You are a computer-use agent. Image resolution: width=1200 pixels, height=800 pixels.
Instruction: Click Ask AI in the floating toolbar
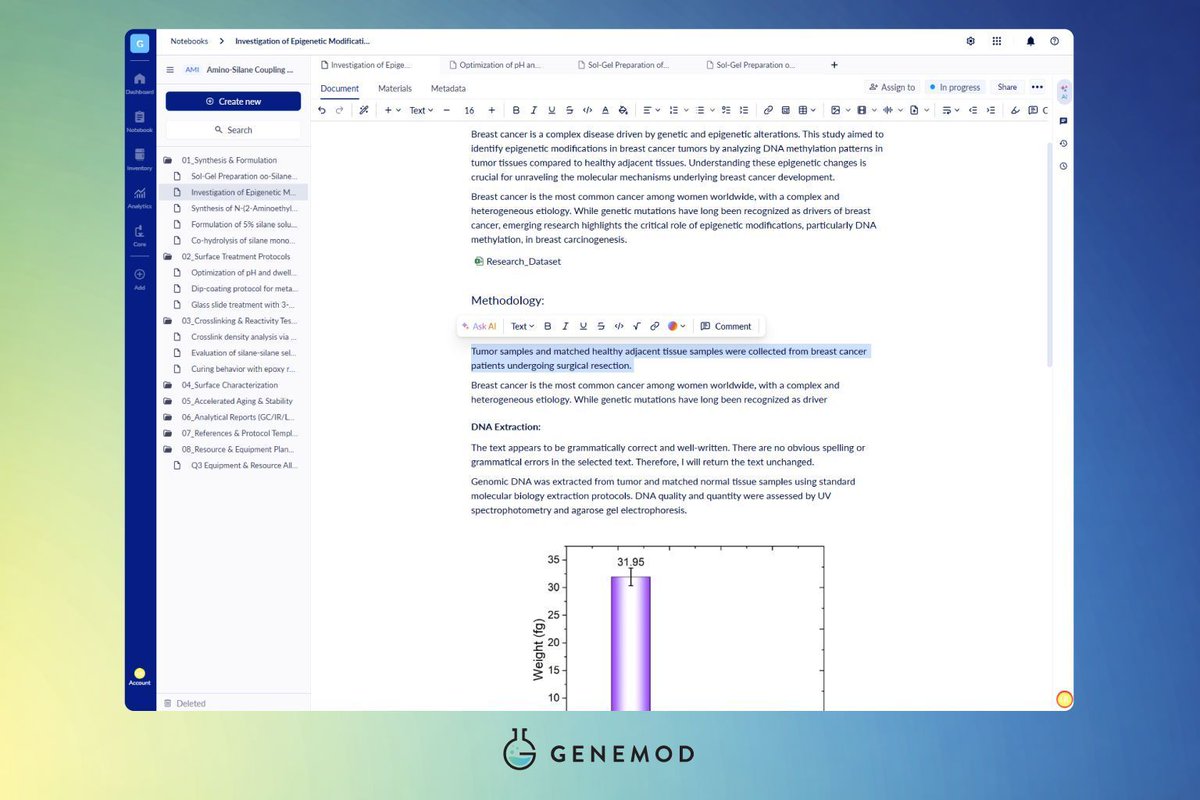[479, 326]
